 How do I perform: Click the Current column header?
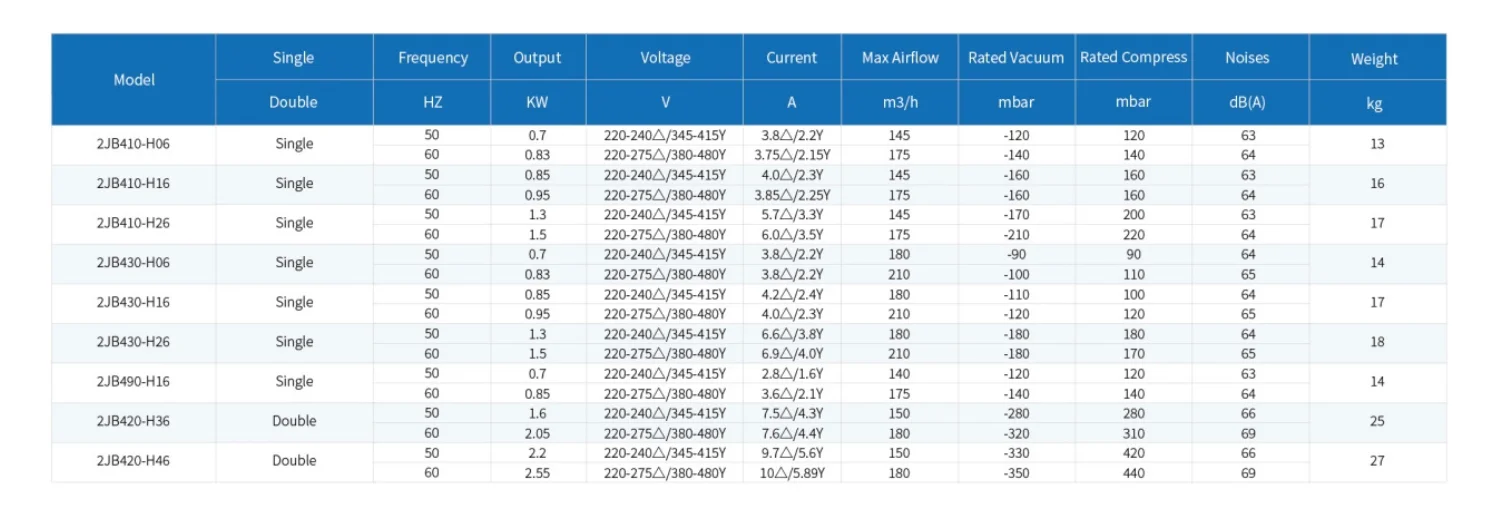pyautogui.click(x=791, y=58)
